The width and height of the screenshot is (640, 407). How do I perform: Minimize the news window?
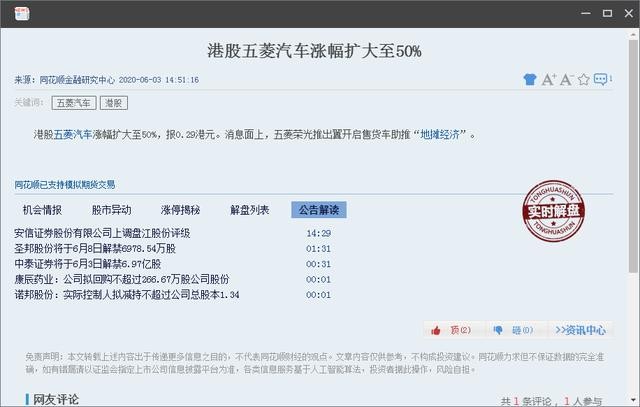click(x=586, y=13)
